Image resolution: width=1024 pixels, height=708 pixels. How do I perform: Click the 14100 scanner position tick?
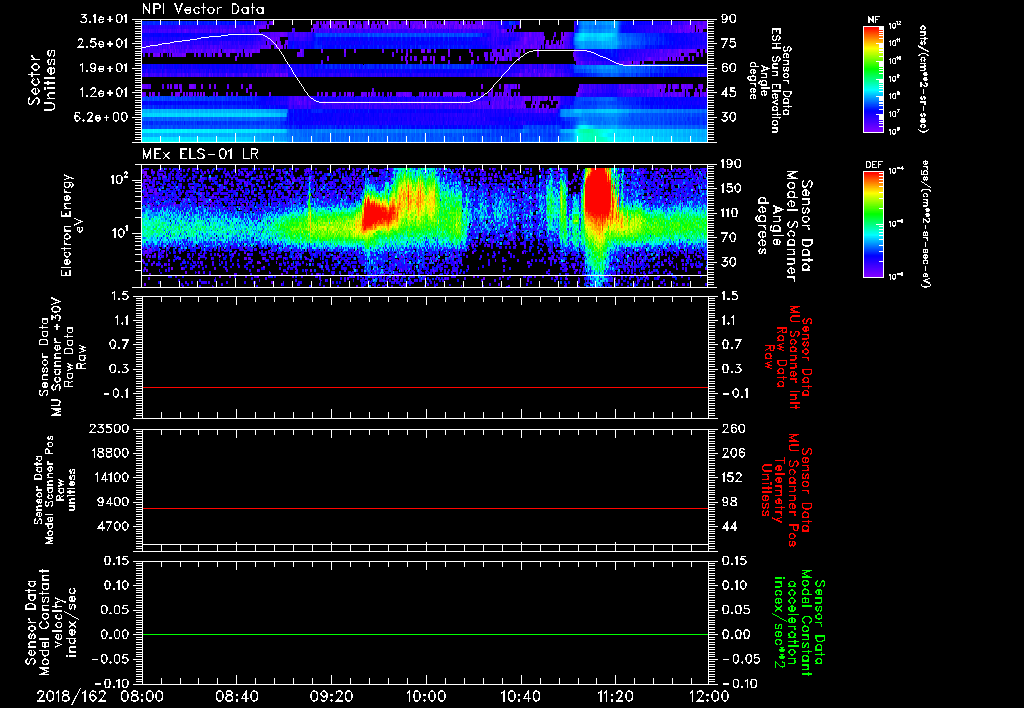click(108, 477)
